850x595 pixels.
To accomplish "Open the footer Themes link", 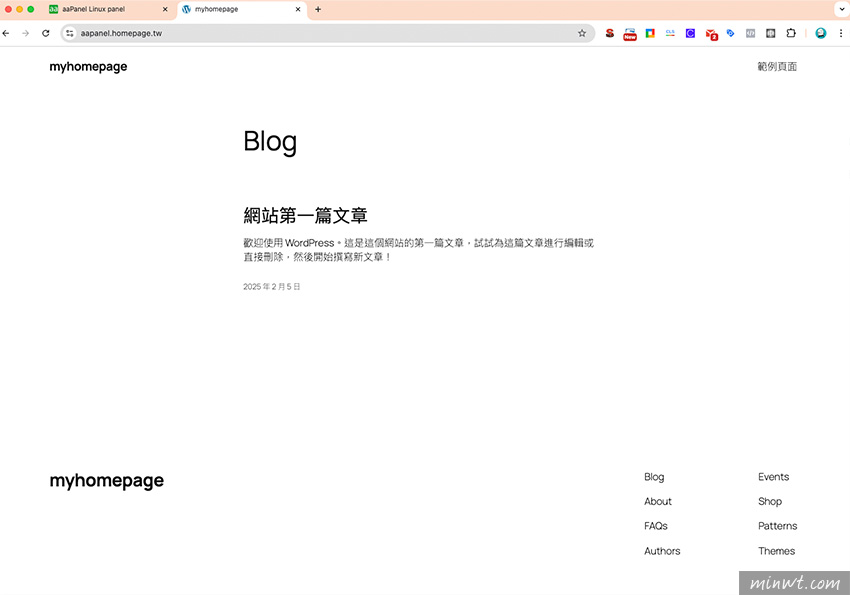I will pos(776,551).
